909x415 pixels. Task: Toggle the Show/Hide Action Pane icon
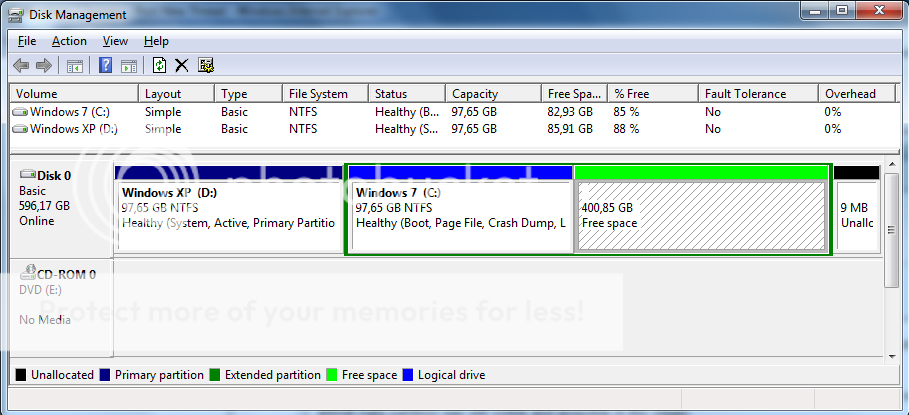128,66
